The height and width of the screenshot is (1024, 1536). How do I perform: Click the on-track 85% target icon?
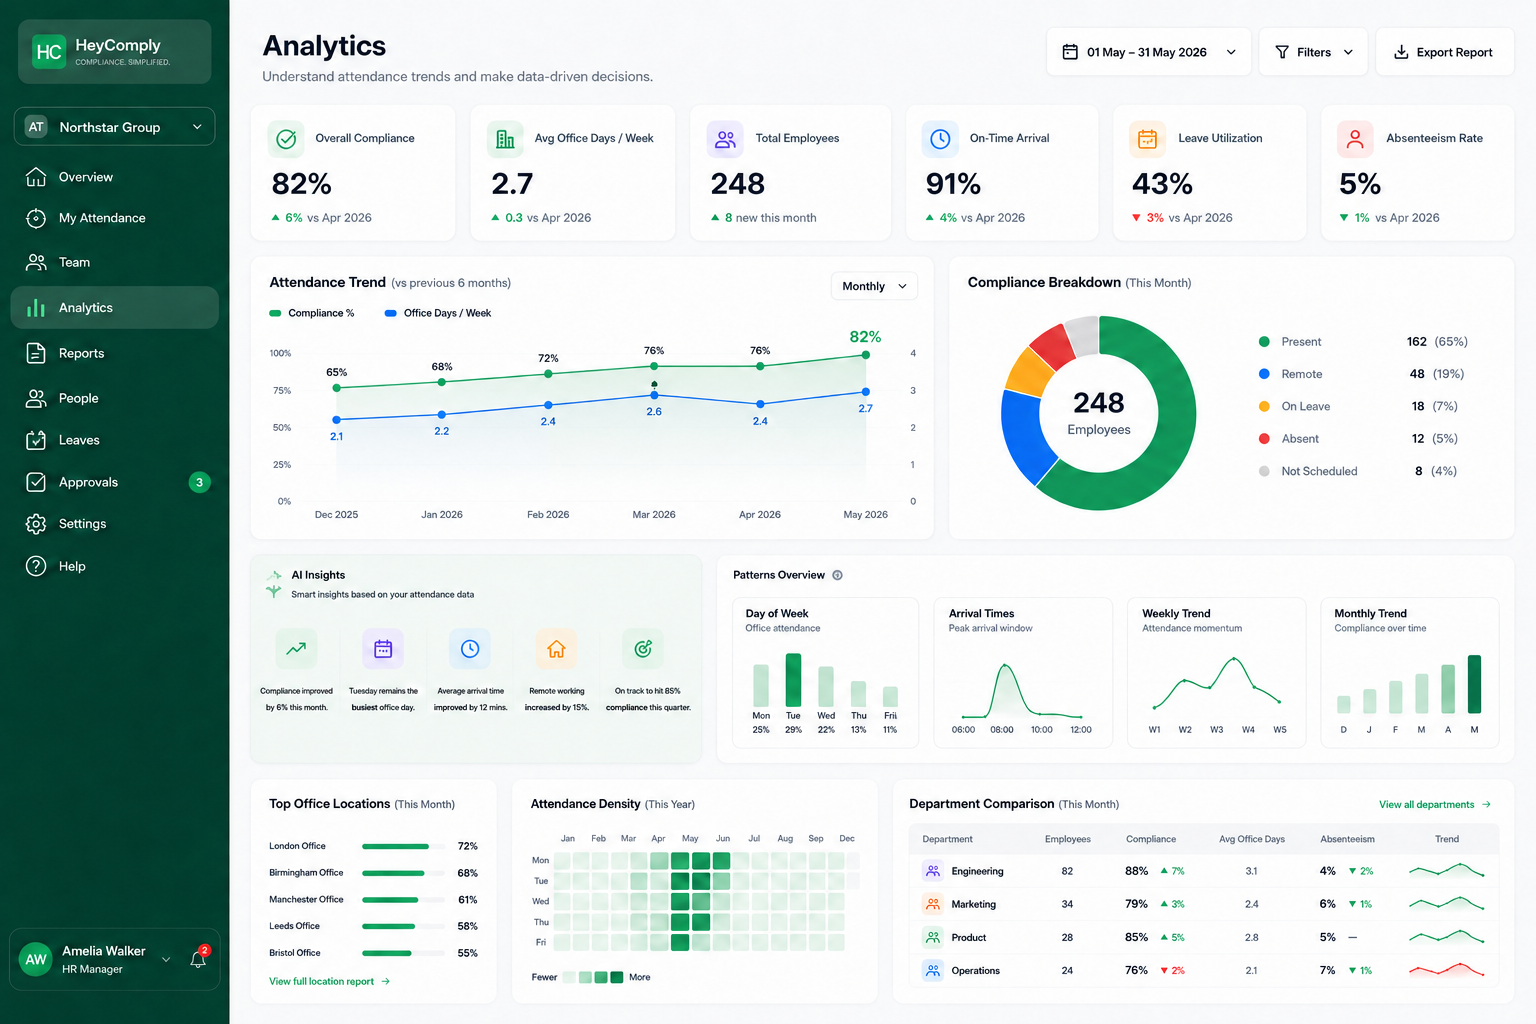tap(643, 649)
